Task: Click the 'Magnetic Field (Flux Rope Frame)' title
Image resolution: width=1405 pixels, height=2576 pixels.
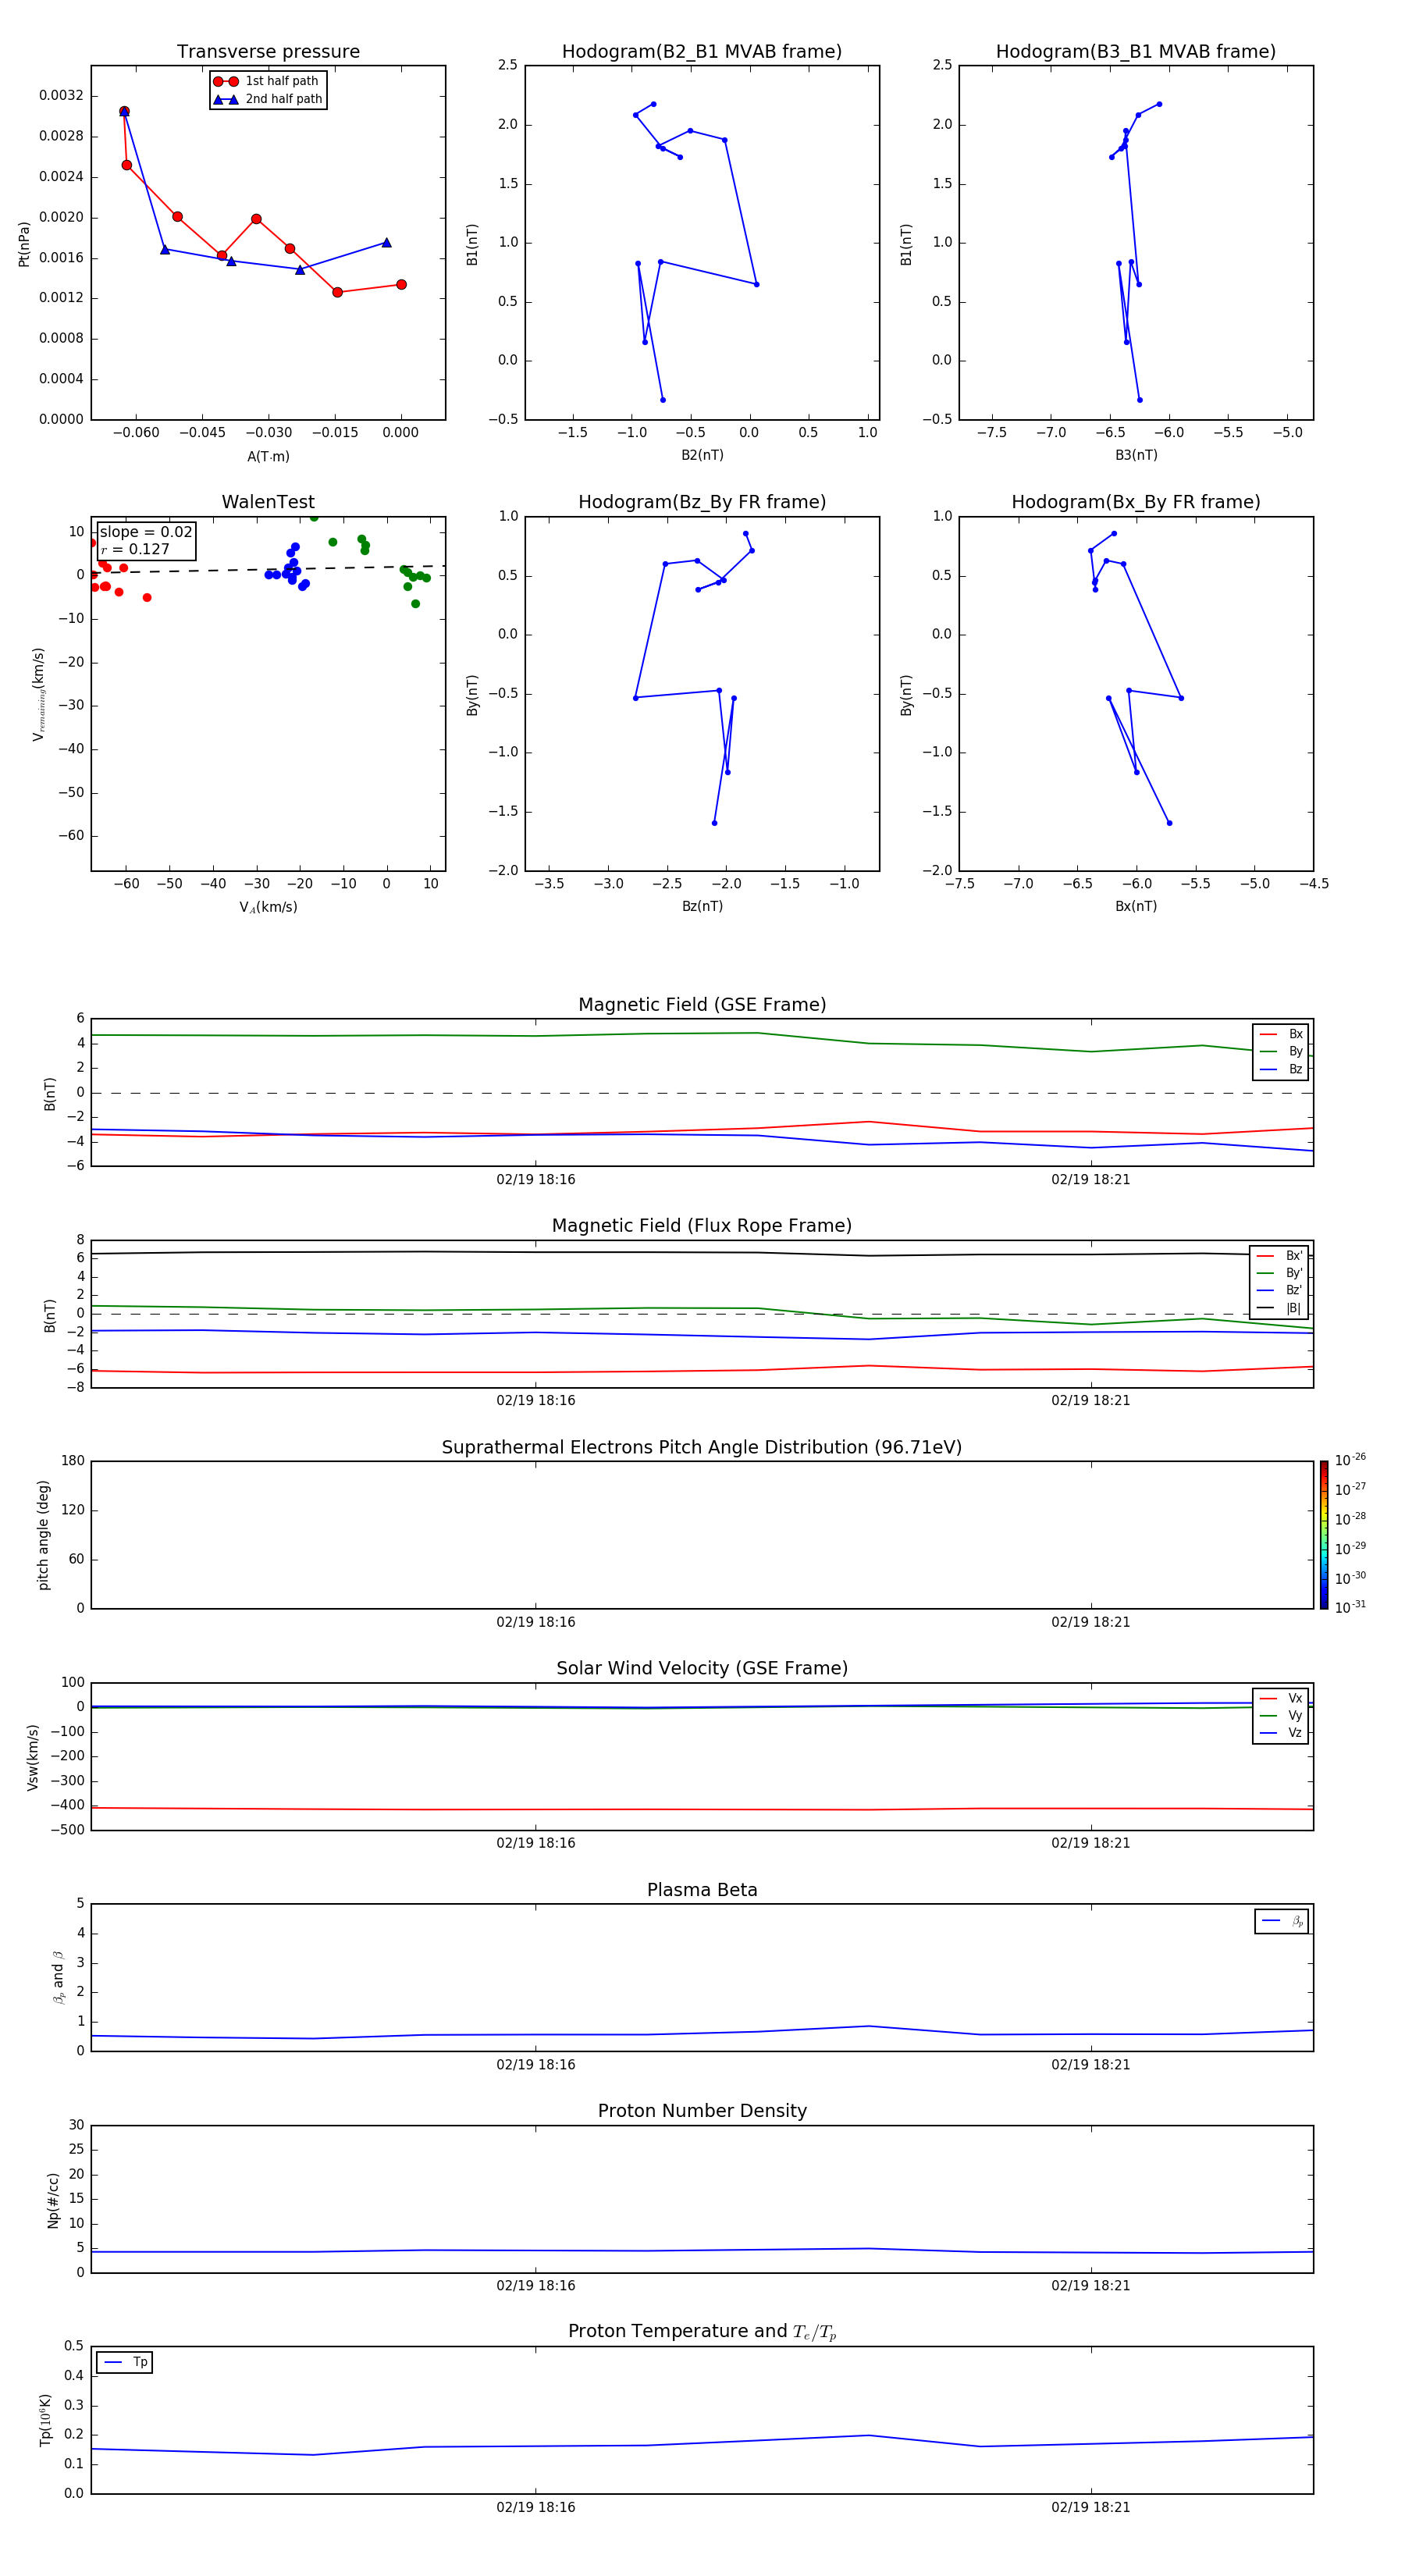Action: click(x=702, y=1226)
